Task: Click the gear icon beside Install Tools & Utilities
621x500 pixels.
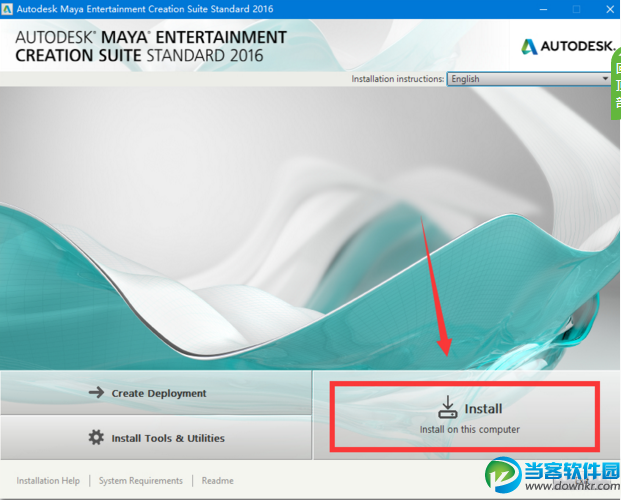Action: tap(96, 437)
